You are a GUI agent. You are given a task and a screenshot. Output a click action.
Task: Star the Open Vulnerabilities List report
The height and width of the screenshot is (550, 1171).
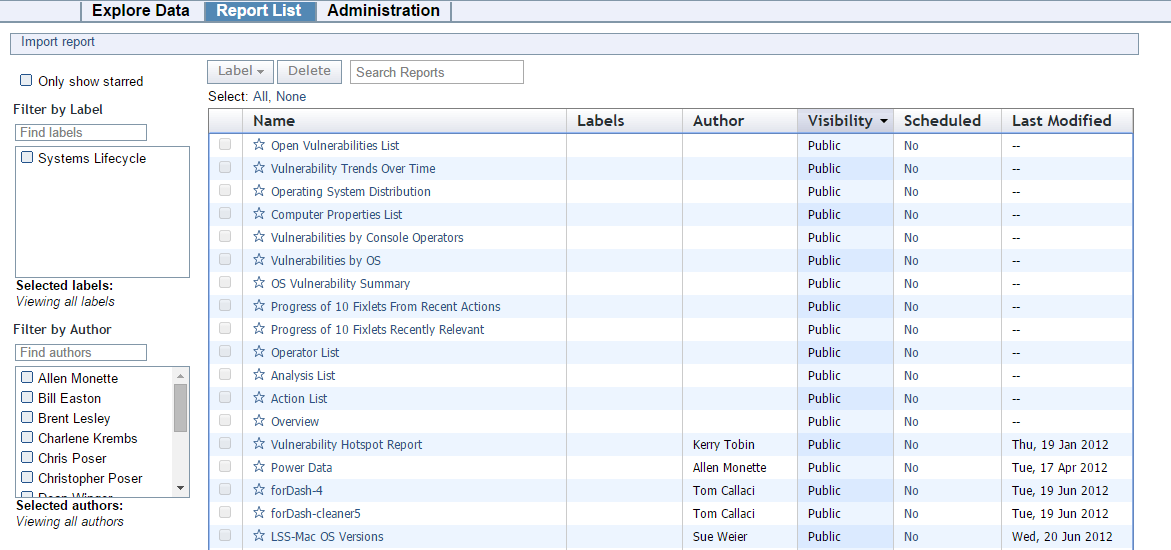[x=259, y=144]
